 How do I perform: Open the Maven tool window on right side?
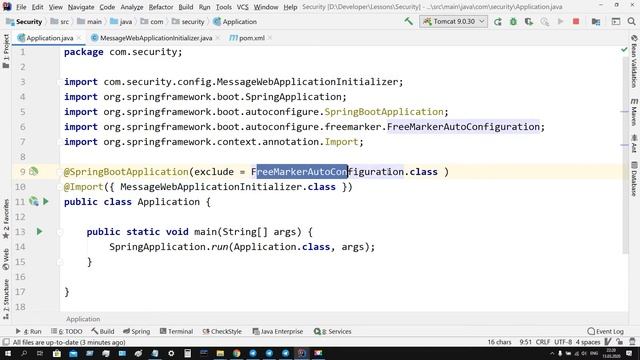pyautogui.click(x=634, y=111)
